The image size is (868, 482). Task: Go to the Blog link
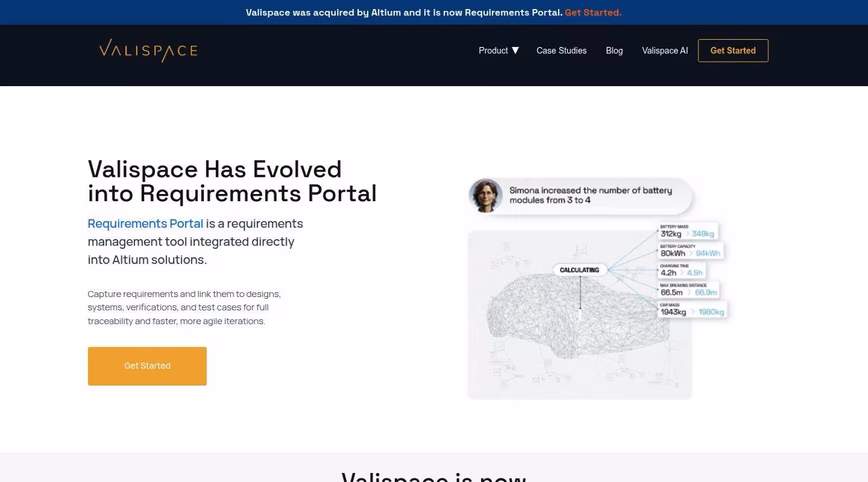click(x=614, y=50)
